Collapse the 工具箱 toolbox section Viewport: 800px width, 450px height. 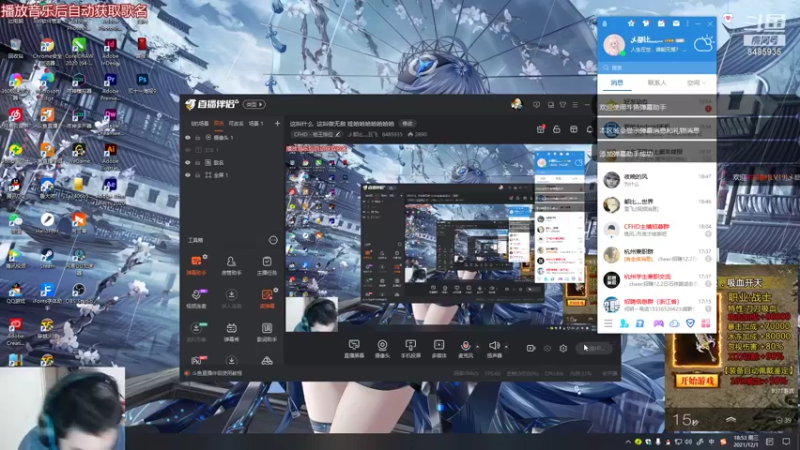[273, 240]
